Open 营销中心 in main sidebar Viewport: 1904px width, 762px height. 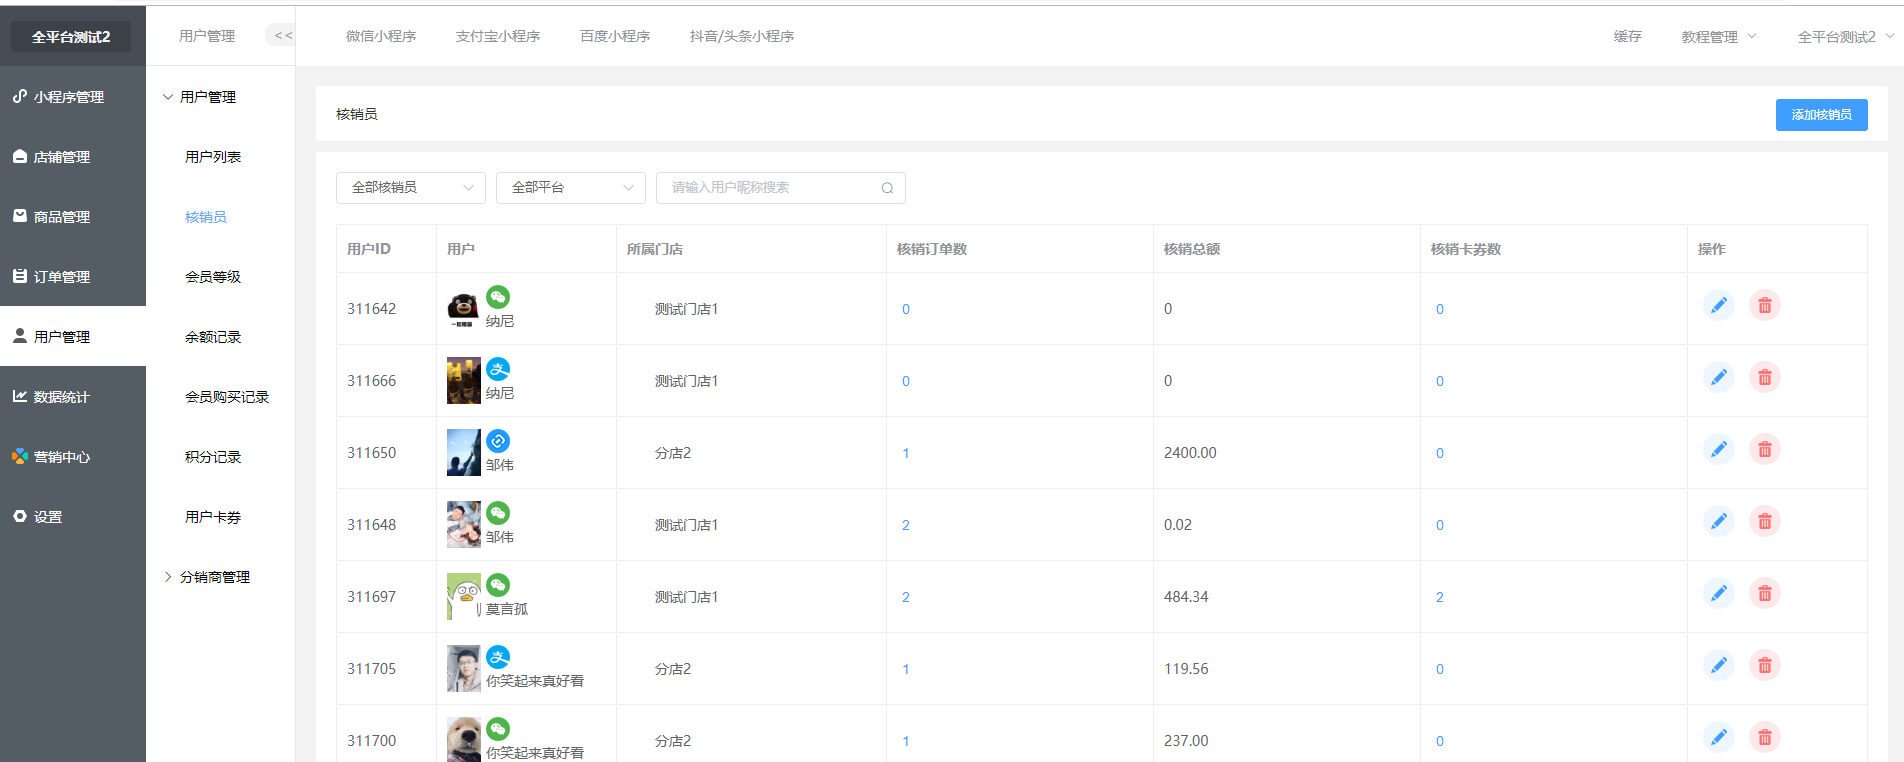(x=73, y=457)
